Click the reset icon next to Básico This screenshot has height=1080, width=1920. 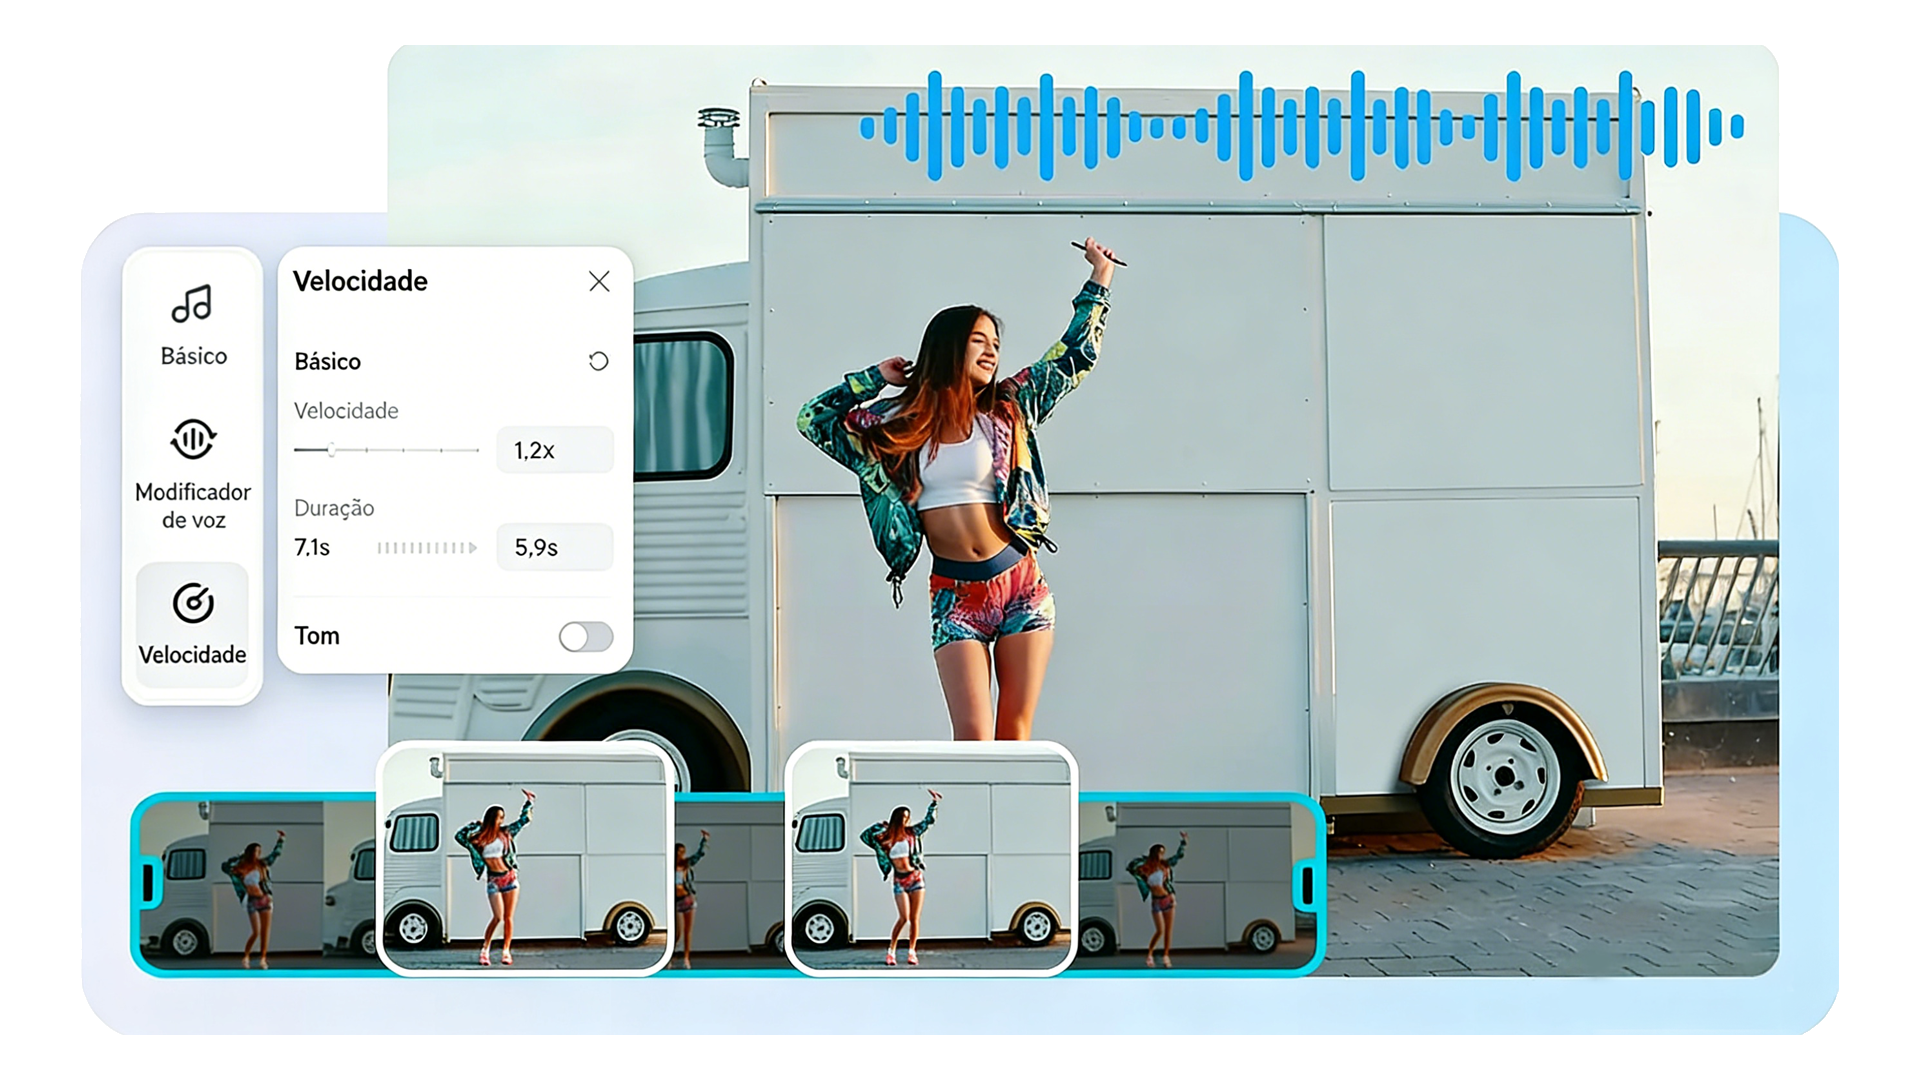(597, 362)
